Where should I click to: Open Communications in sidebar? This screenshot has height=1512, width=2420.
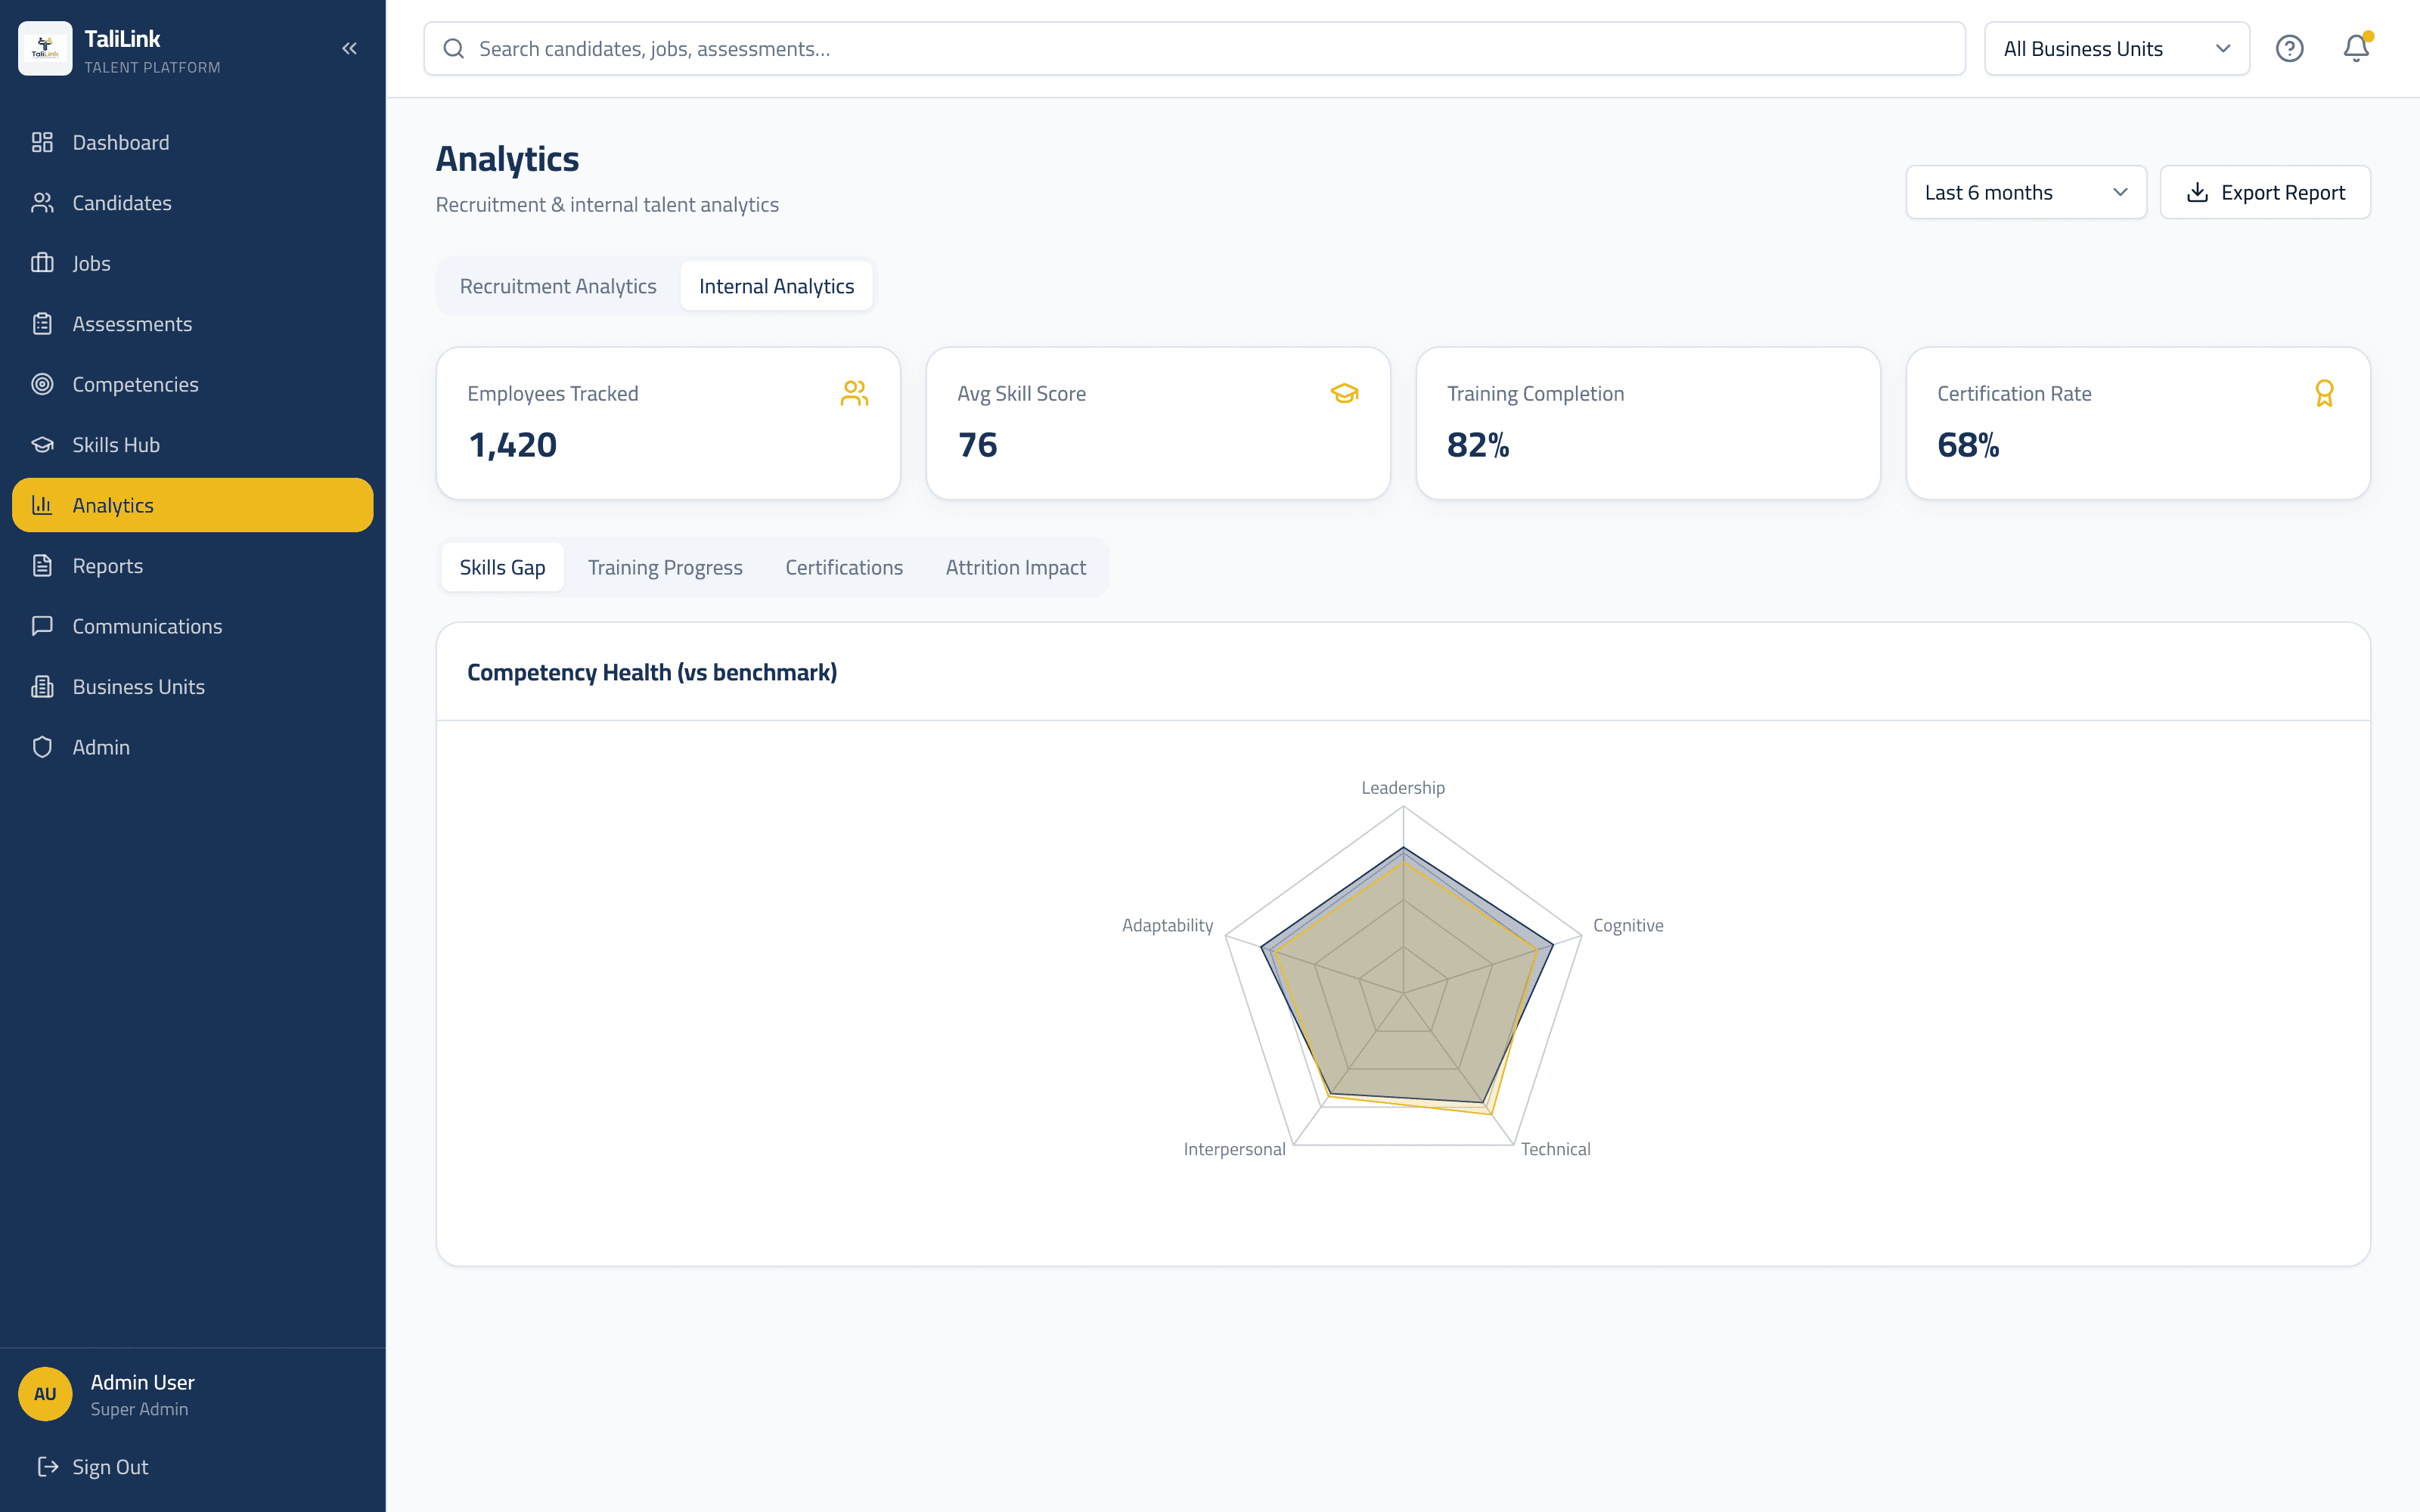point(193,626)
